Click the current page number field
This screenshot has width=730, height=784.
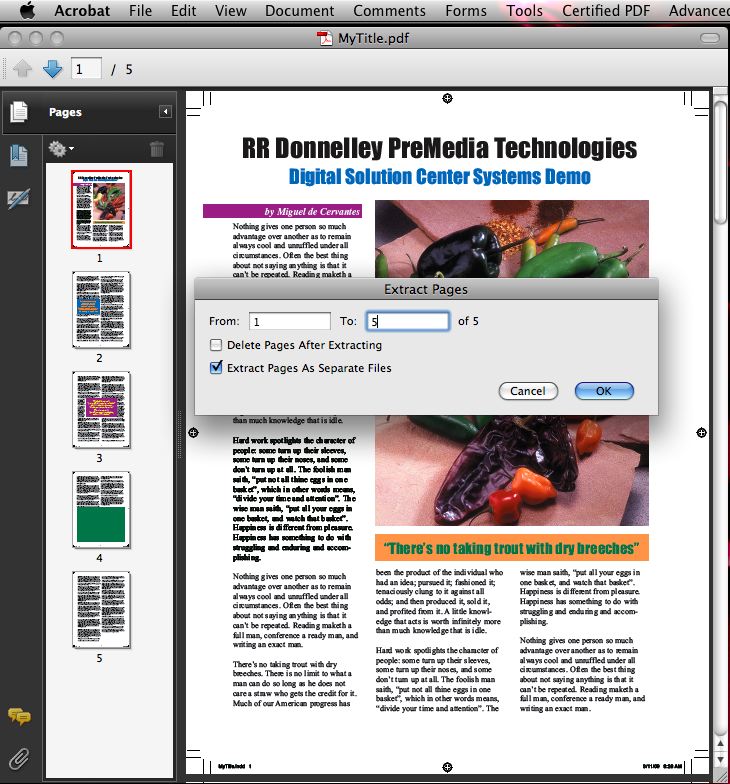86,69
